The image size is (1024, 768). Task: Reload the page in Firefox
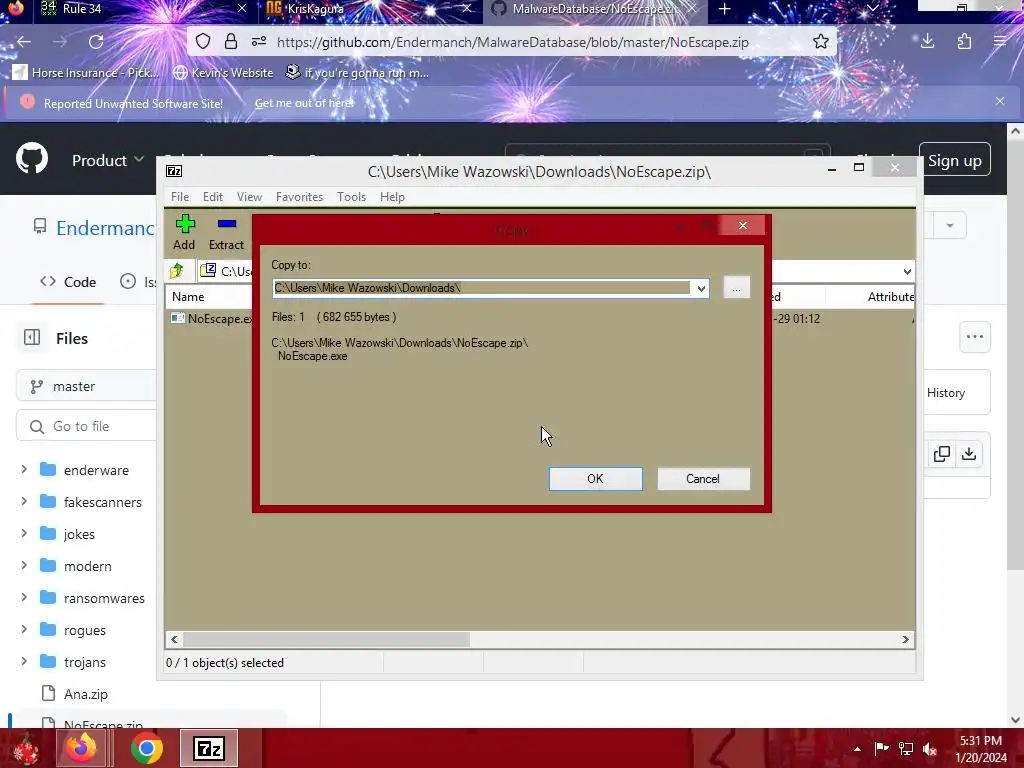click(96, 42)
